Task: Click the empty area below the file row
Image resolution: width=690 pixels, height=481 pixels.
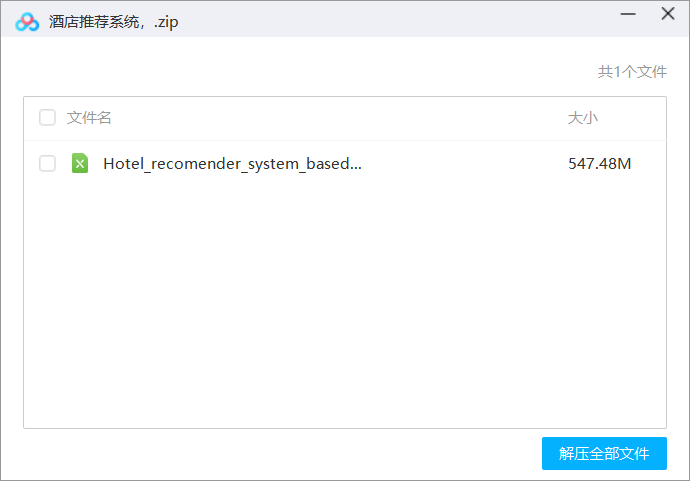Action: [344, 300]
